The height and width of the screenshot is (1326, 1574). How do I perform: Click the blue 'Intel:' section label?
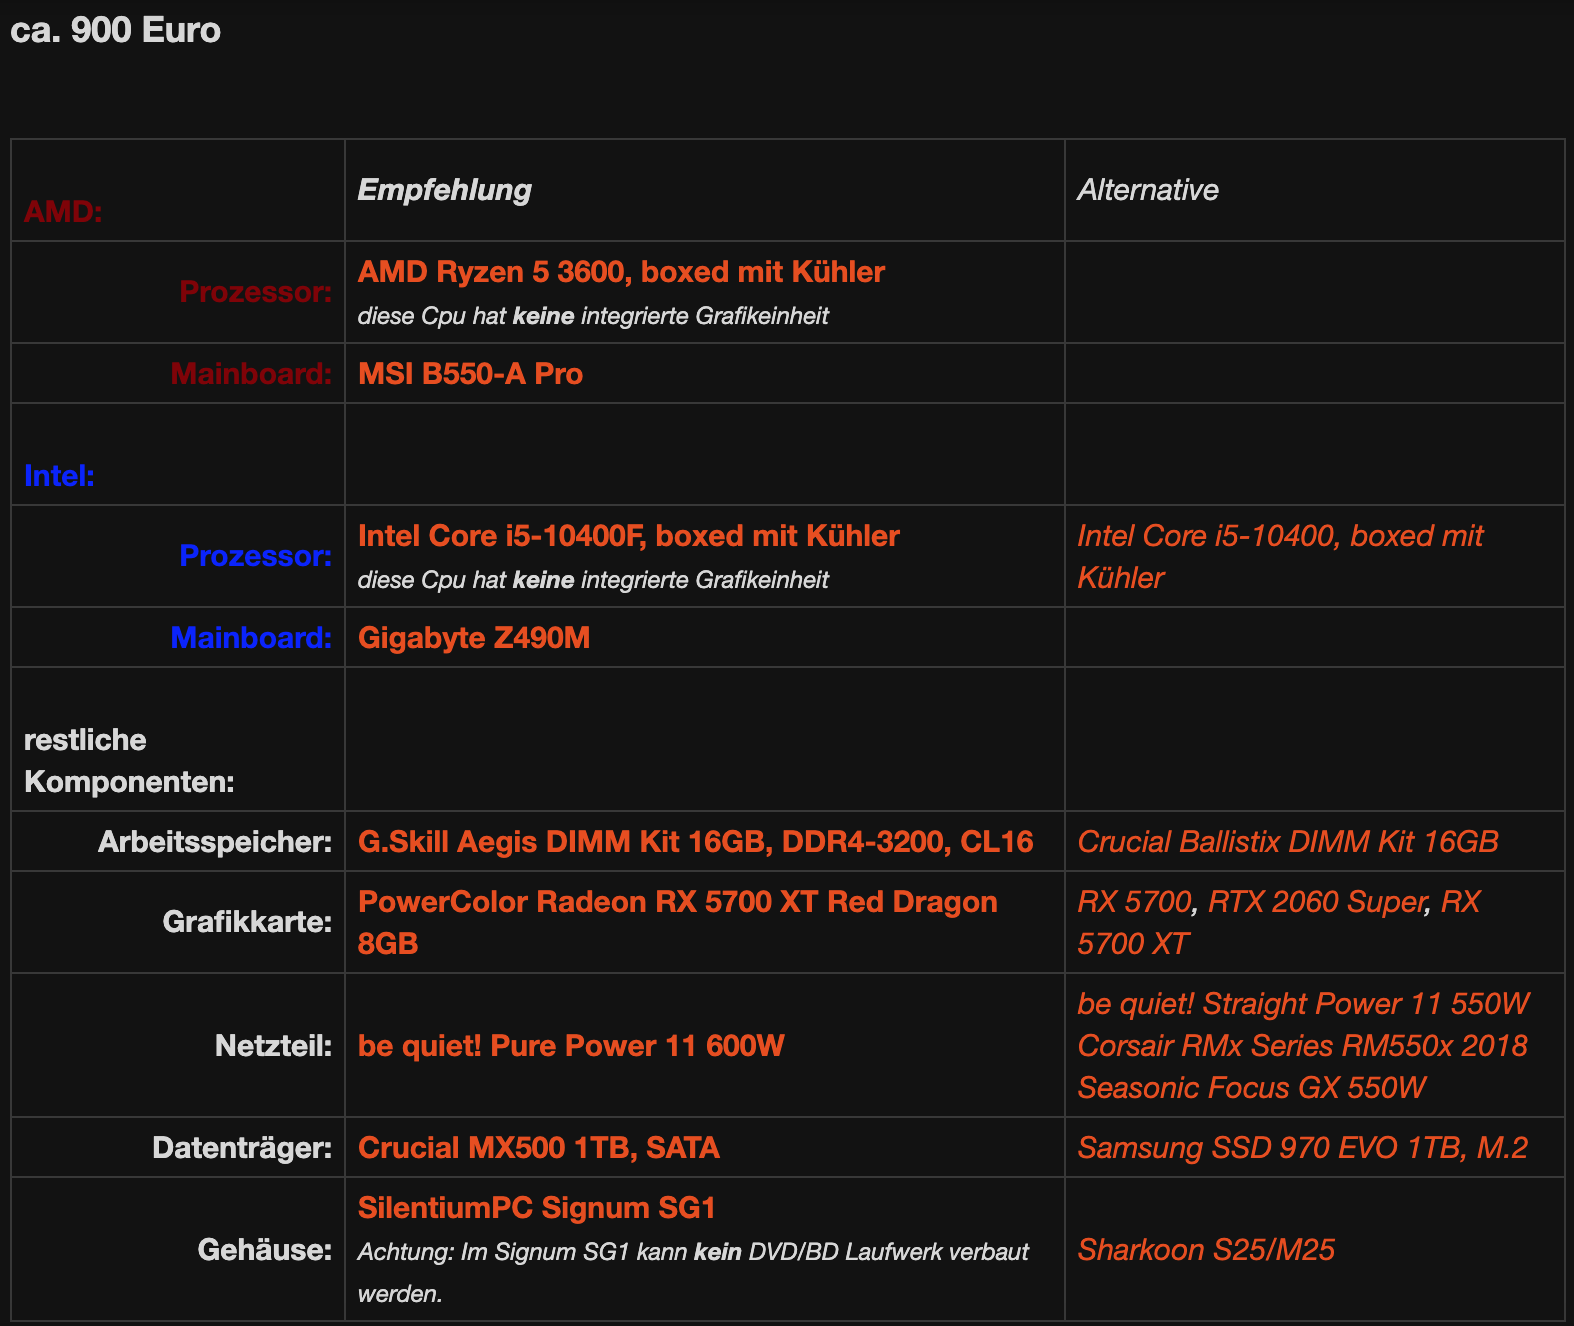[x=59, y=476]
